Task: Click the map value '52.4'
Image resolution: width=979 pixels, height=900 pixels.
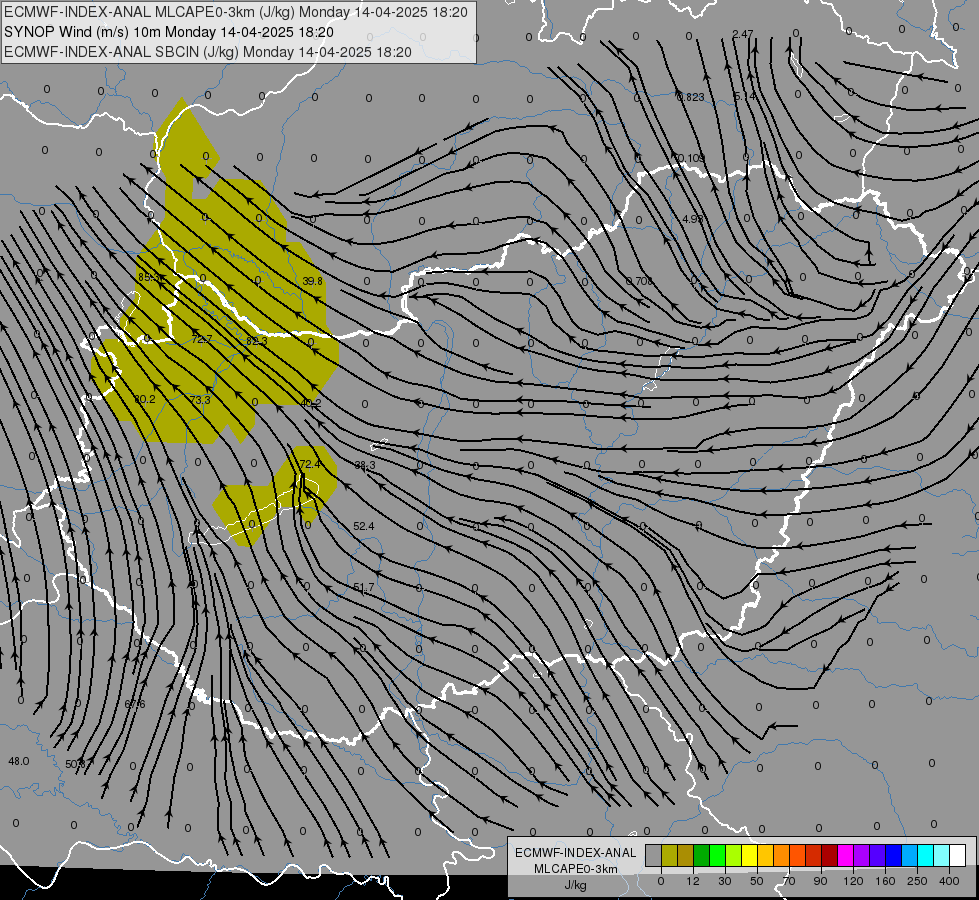Action: pos(363,527)
